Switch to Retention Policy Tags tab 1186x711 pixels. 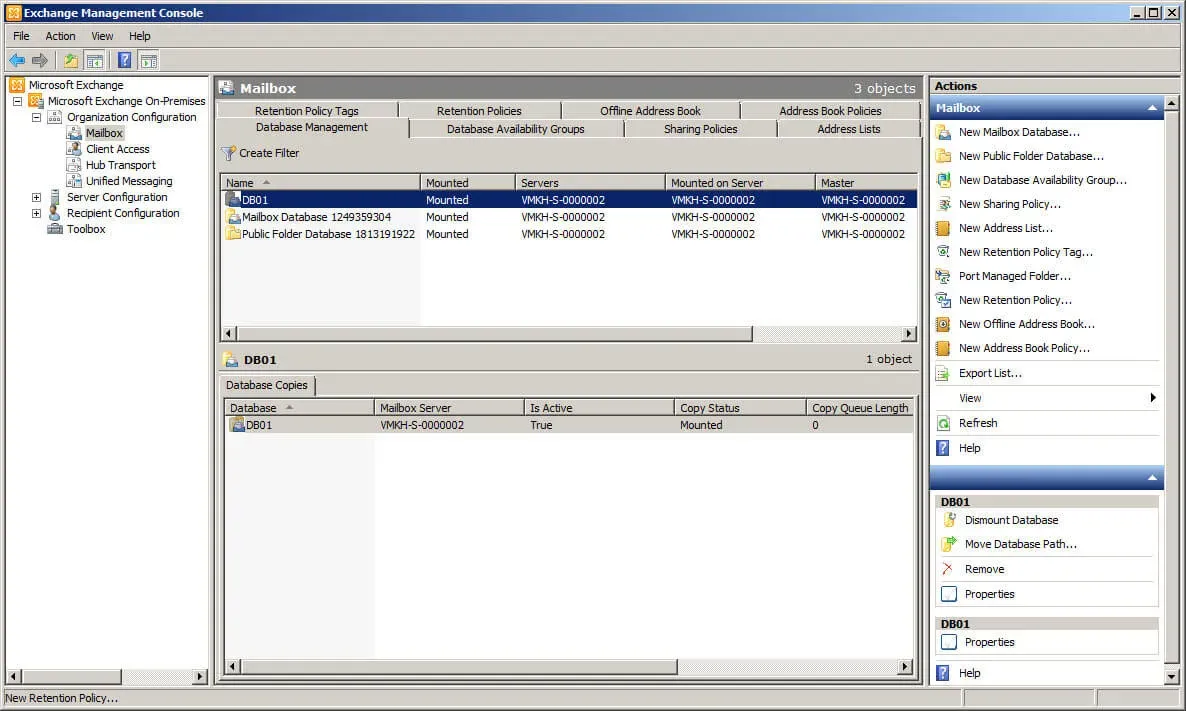306,110
